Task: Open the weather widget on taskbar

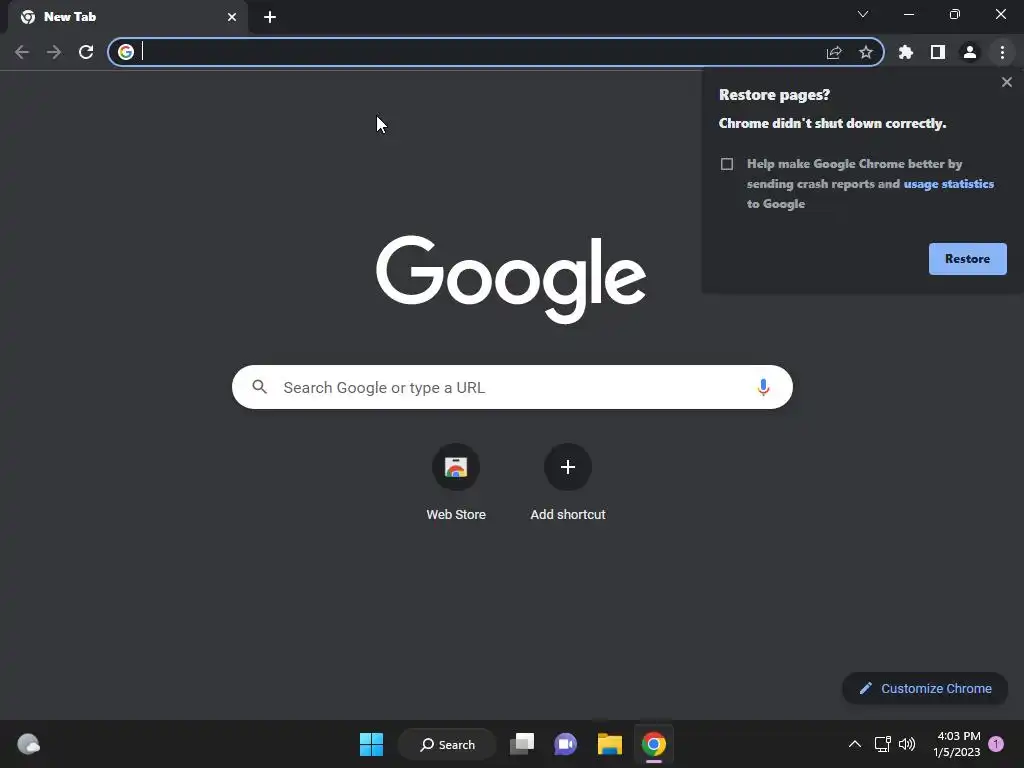Action: point(28,744)
